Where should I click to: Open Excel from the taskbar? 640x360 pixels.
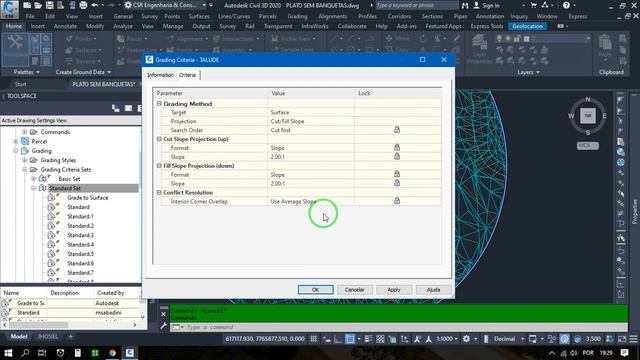(x=95, y=353)
